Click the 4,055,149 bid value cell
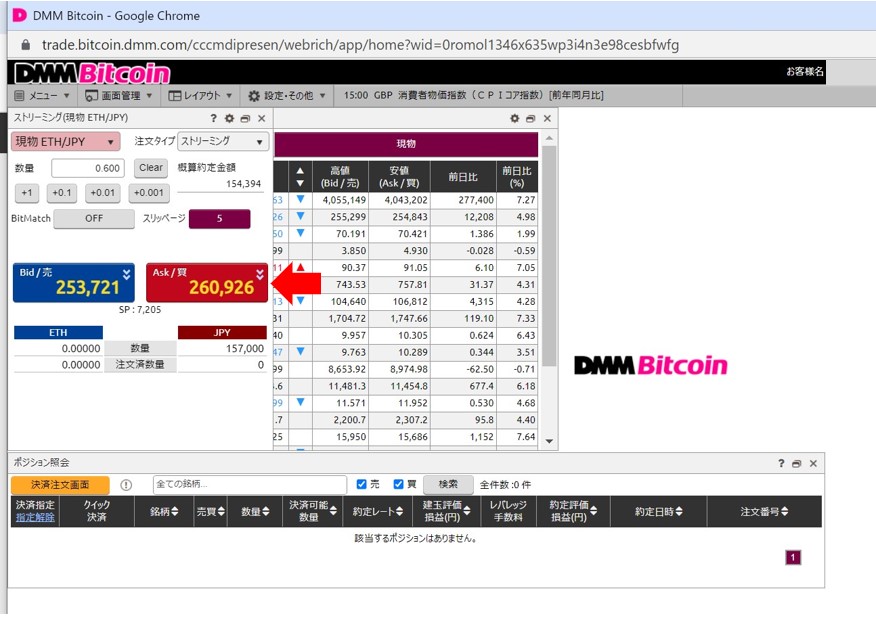 tap(340, 200)
